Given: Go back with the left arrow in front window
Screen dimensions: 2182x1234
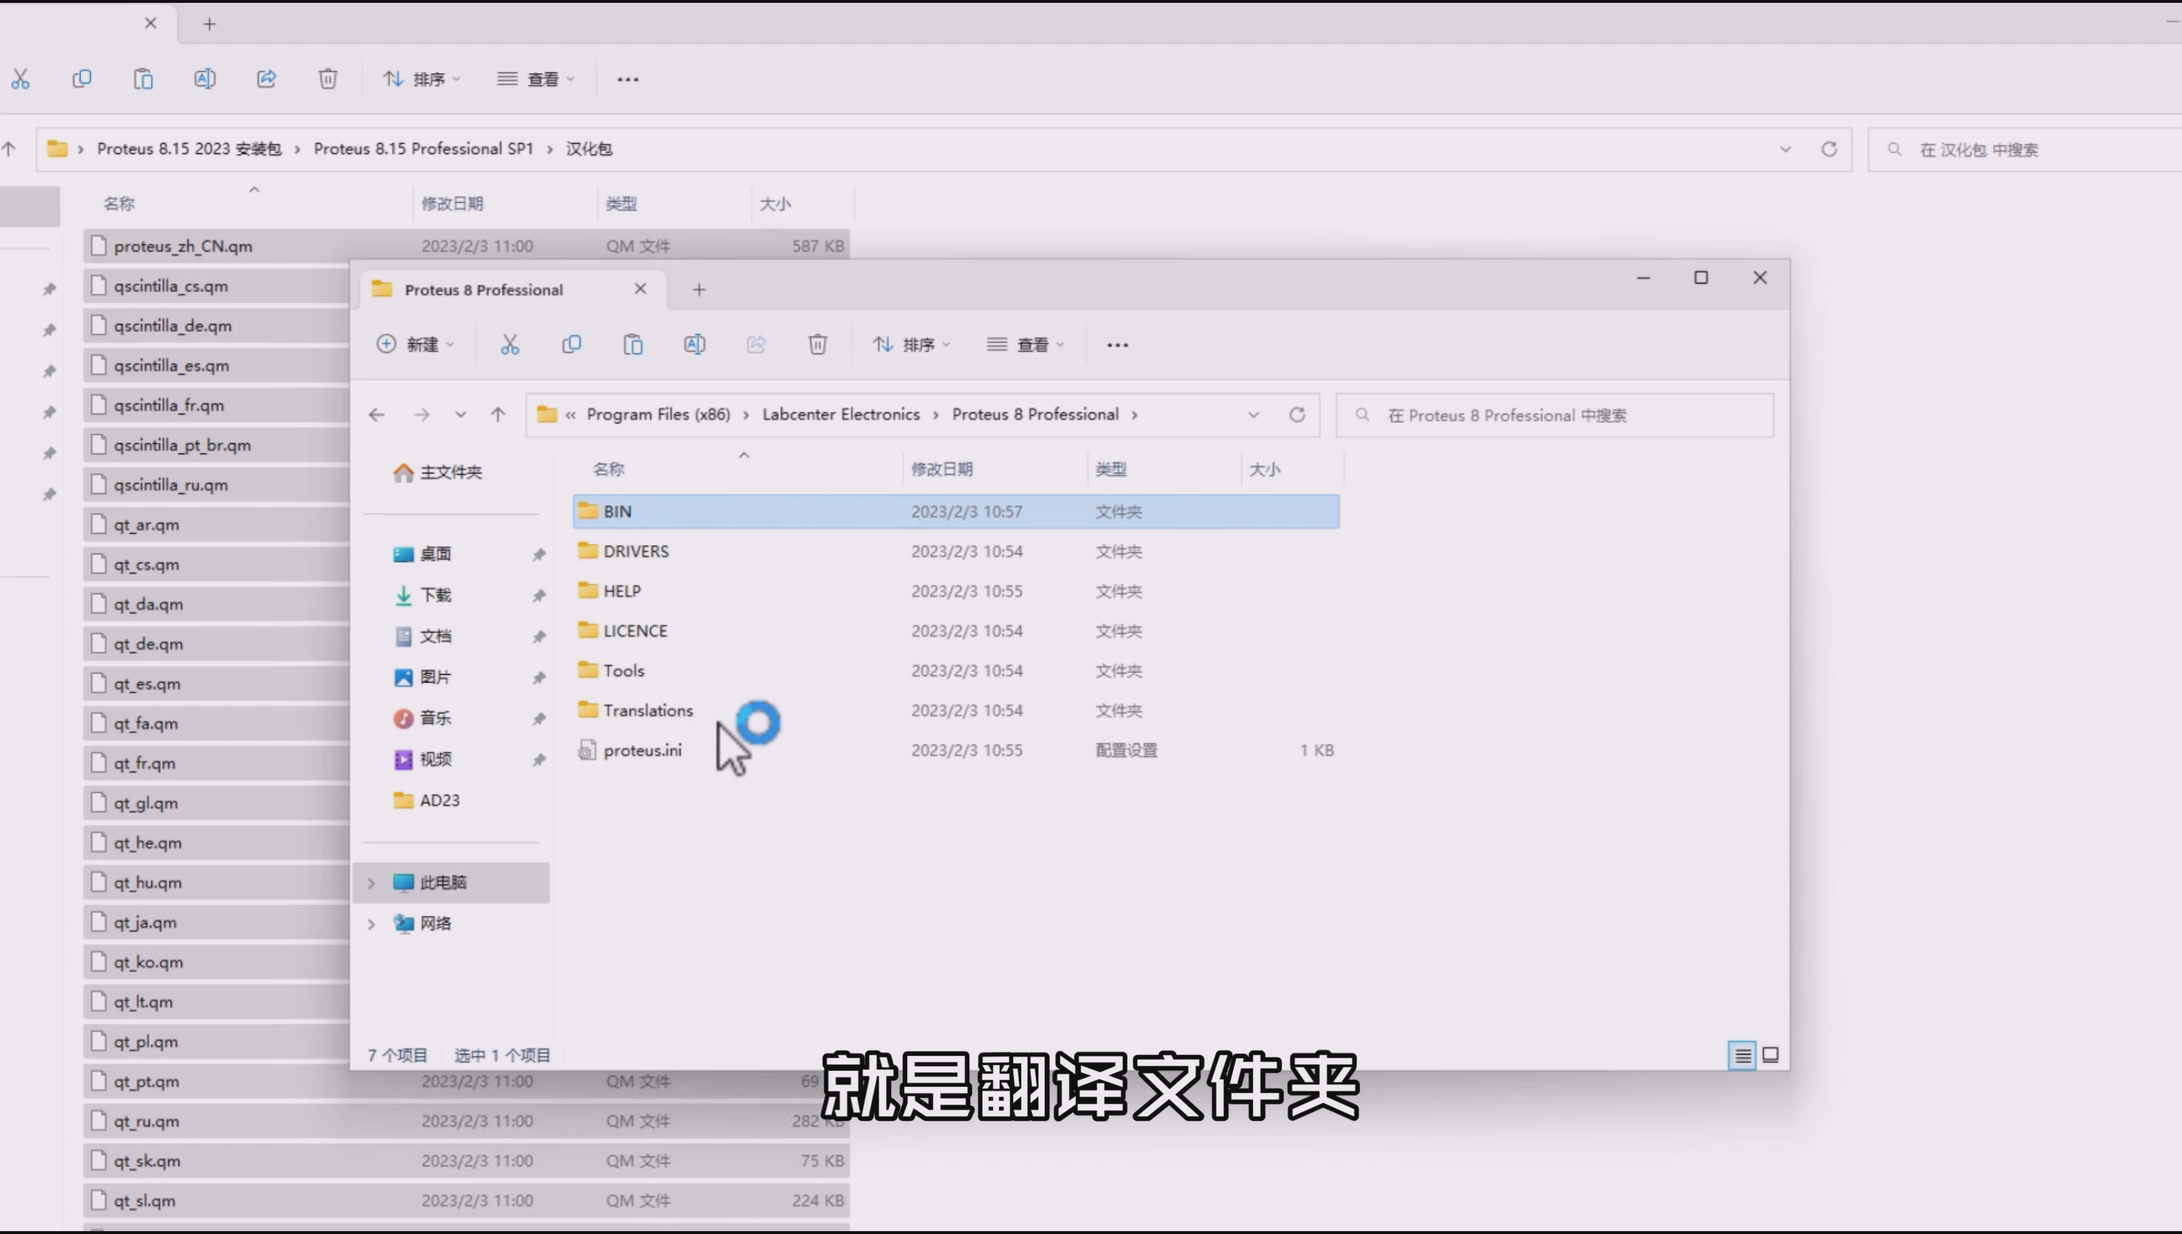Looking at the screenshot, I should pos(376,415).
